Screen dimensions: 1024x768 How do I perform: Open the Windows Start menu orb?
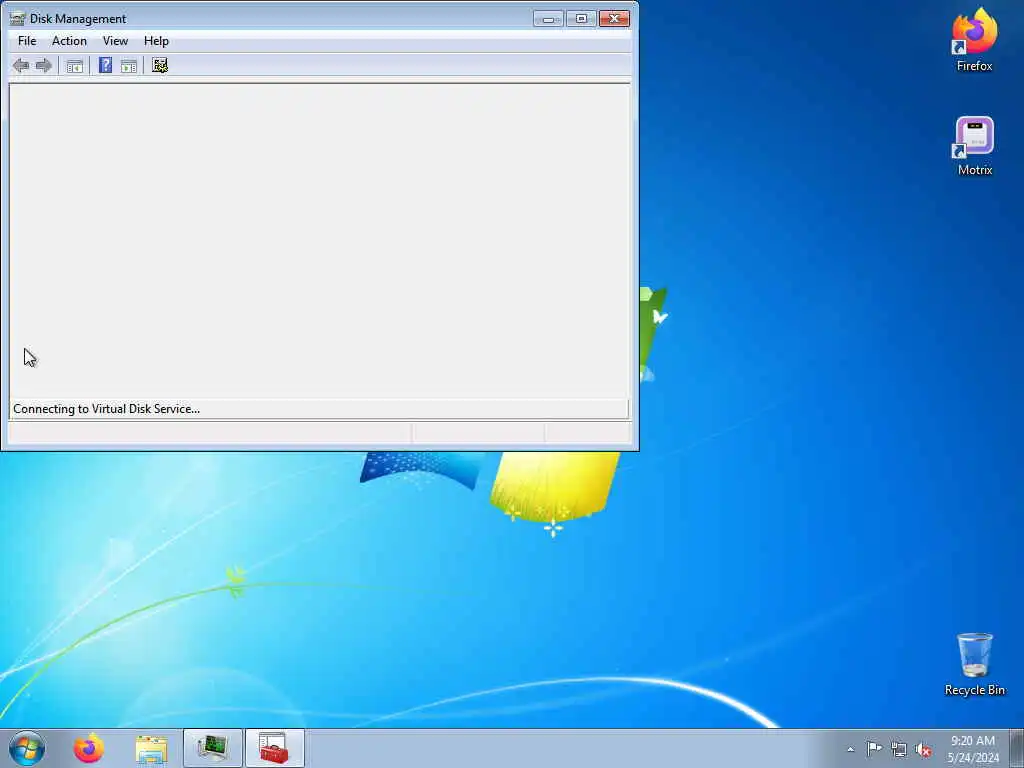(x=27, y=748)
